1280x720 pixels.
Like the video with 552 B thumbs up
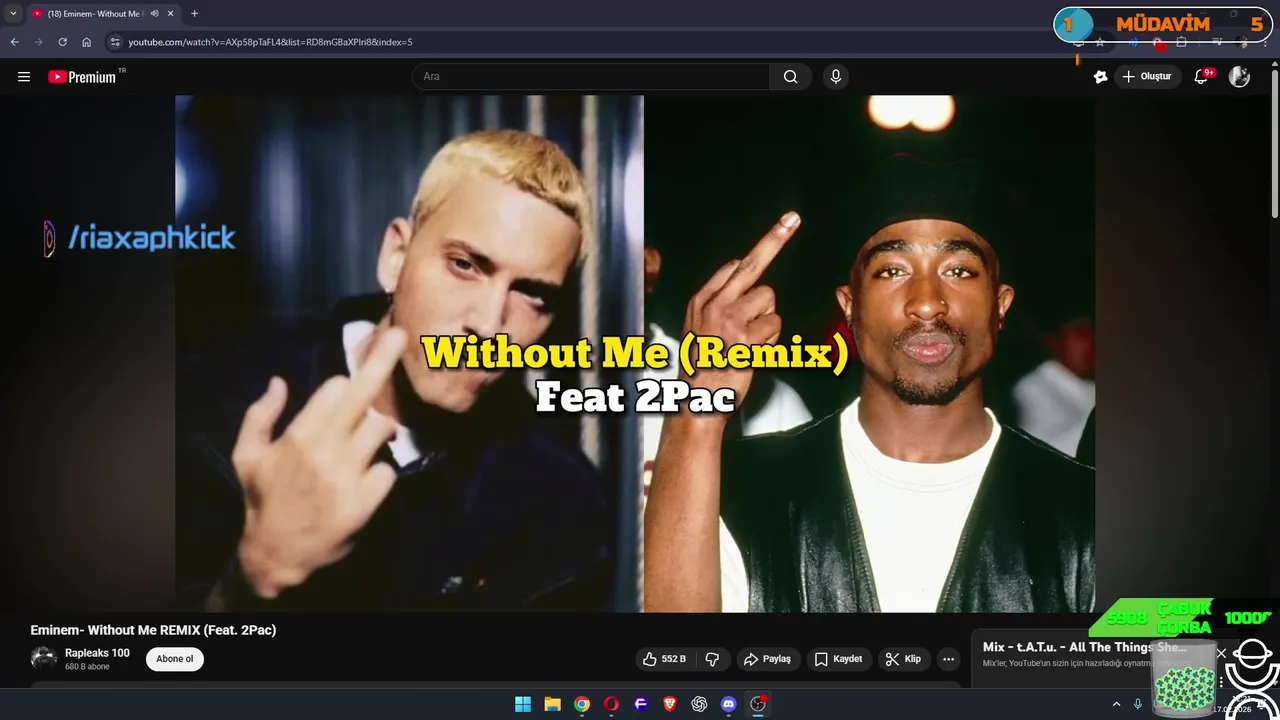[664, 659]
